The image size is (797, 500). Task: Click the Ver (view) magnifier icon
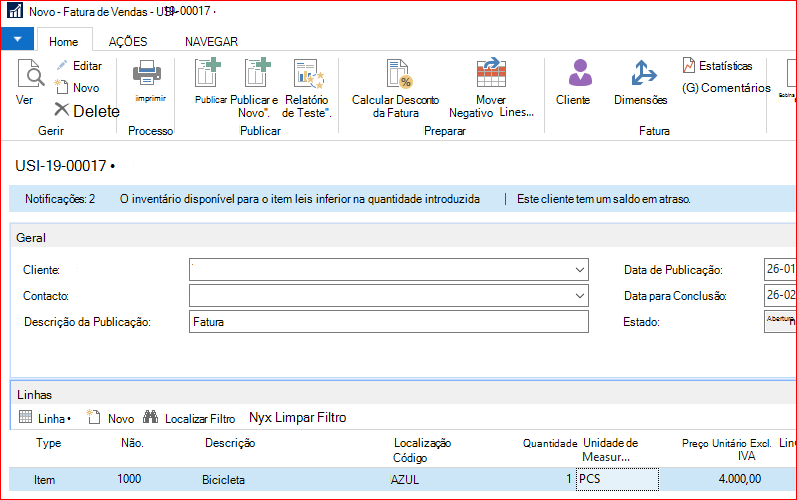point(30,74)
